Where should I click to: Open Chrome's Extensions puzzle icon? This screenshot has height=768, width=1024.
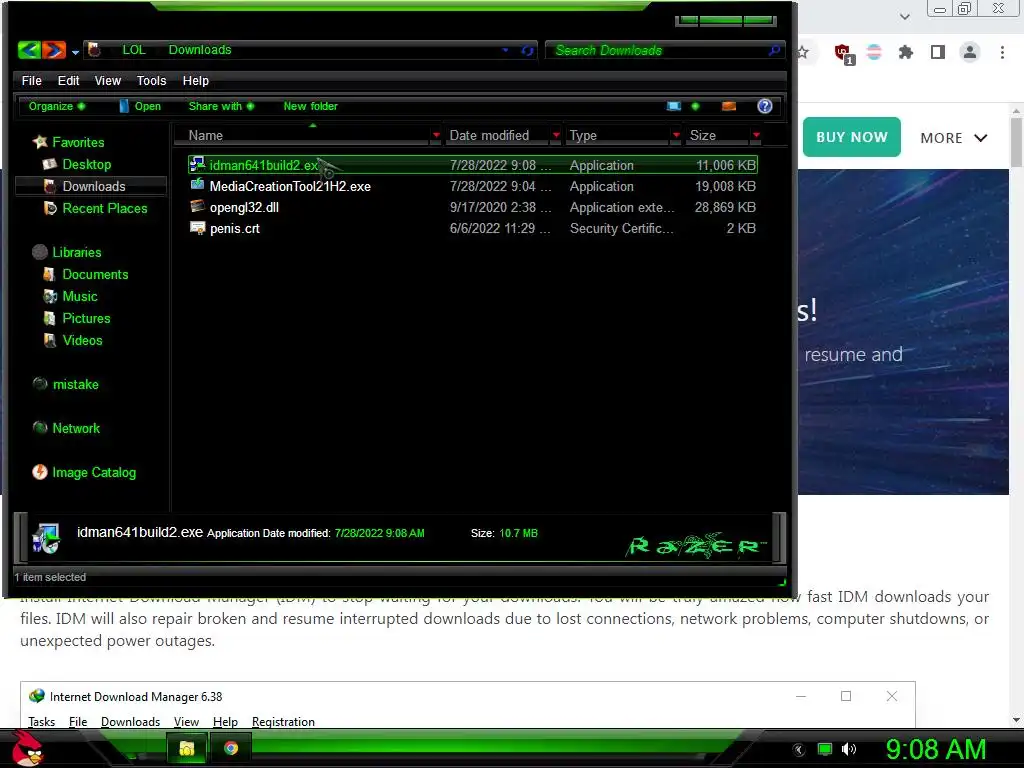(905, 52)
